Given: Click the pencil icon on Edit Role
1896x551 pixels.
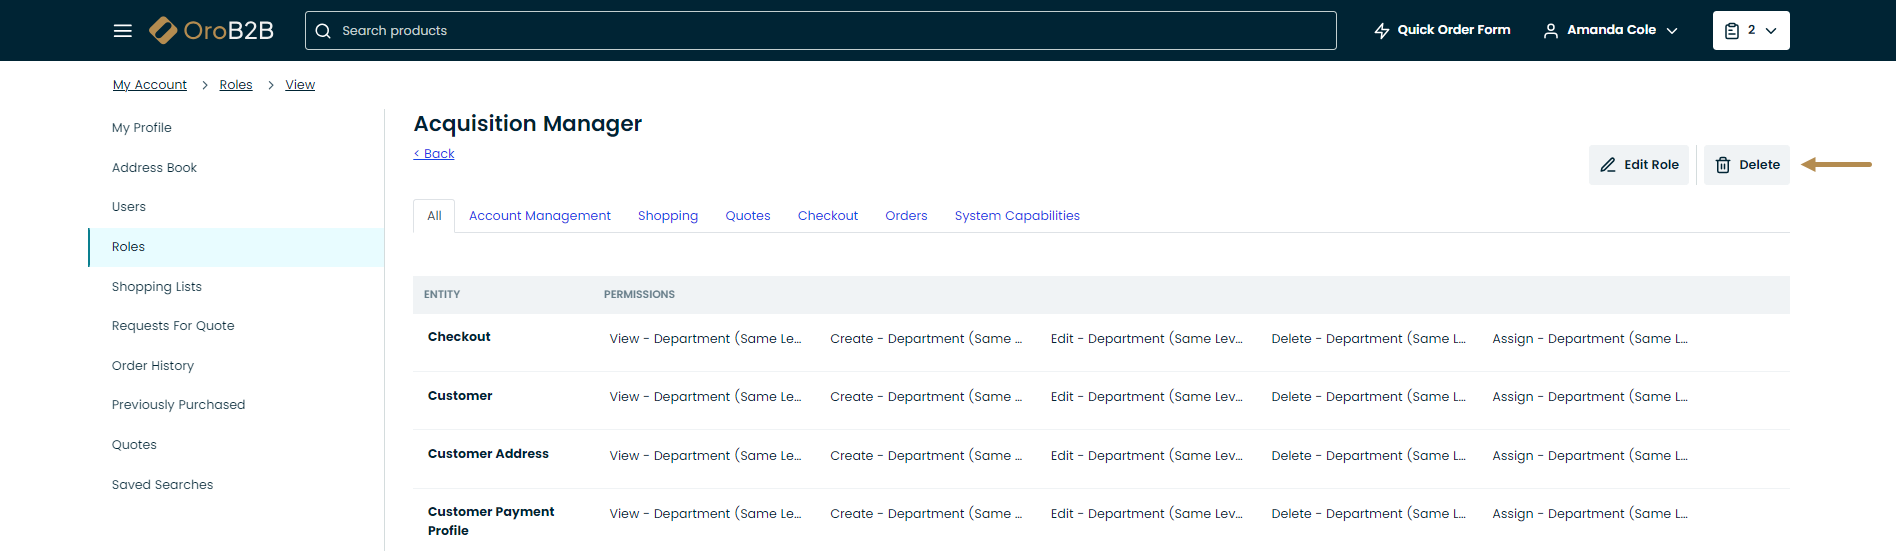Looking at the screenshot, I should 1608,165.
